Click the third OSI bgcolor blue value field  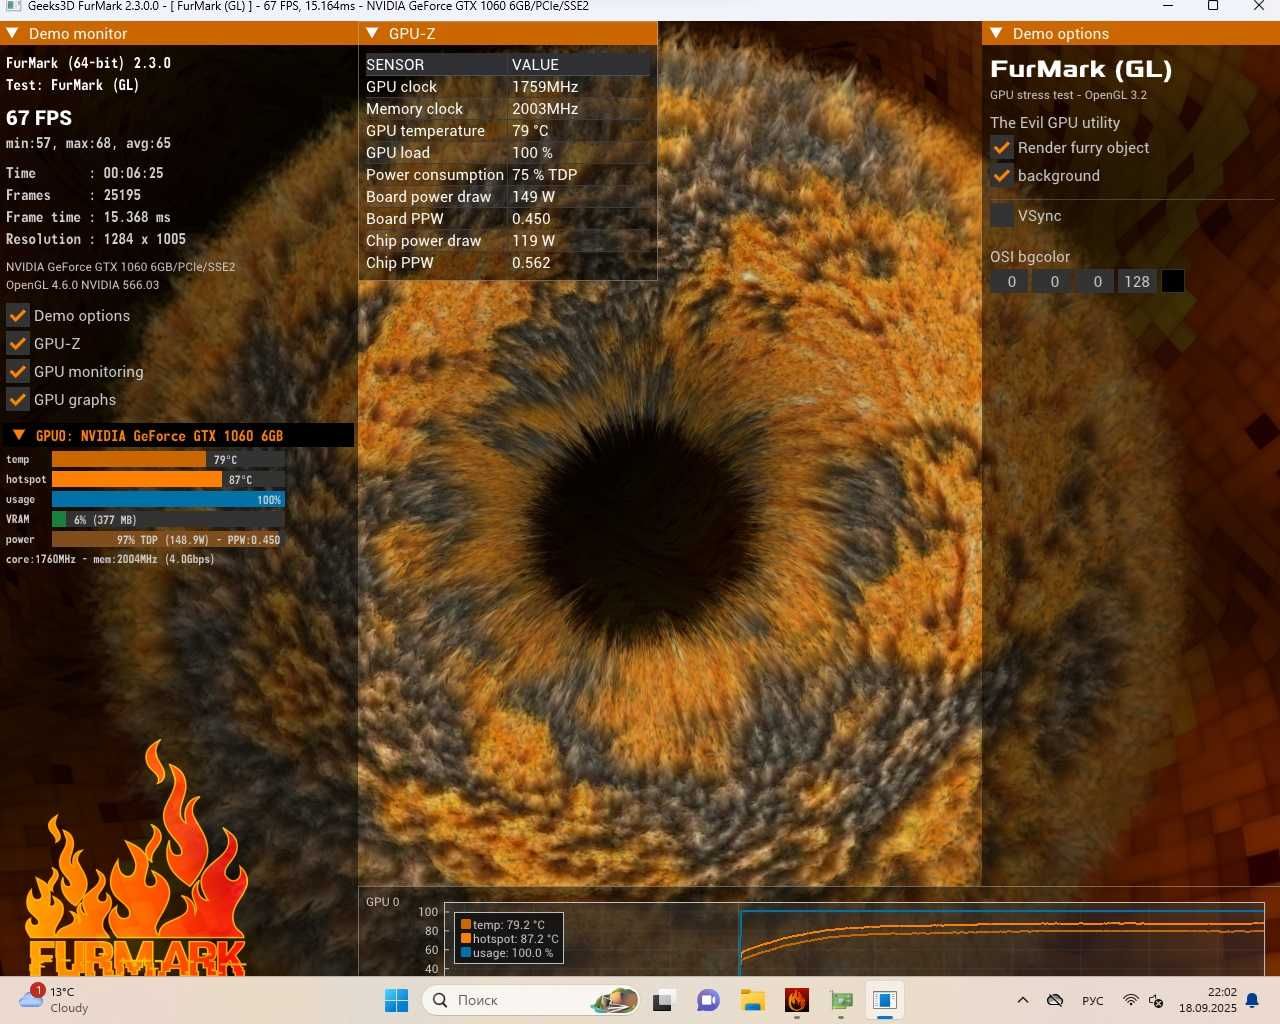[1097, 281]
